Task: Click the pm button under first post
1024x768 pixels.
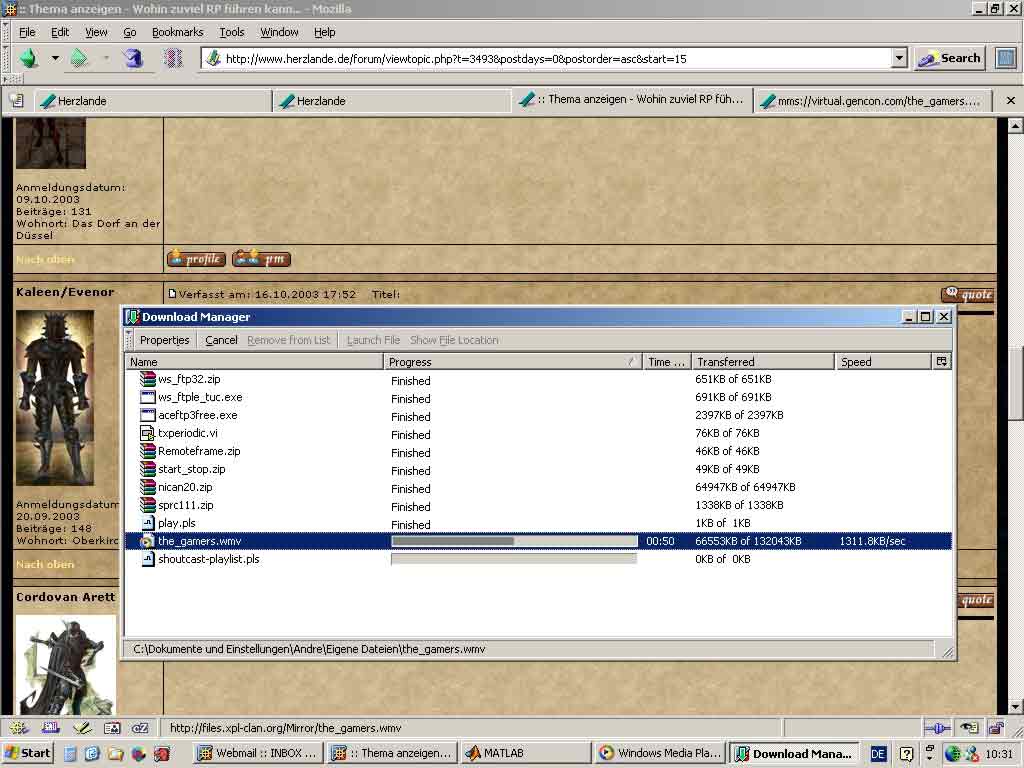Action: (x=261, y=259)
